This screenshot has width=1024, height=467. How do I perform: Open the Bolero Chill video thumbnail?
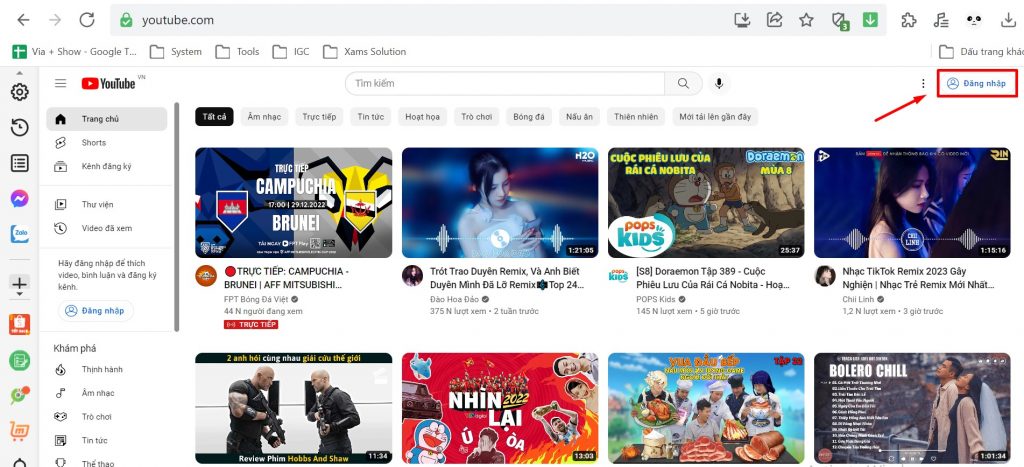912,408
